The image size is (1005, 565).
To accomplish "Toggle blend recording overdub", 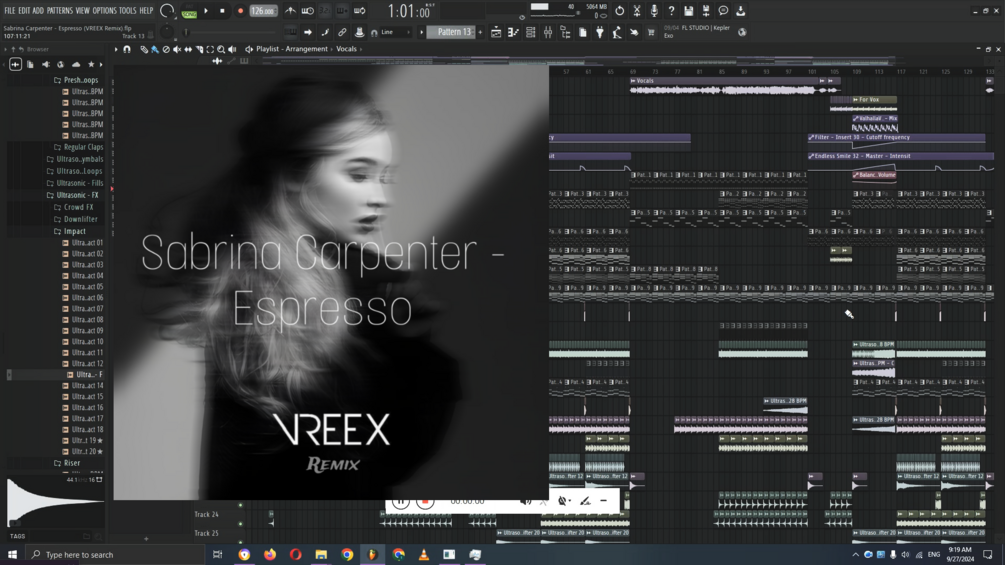I will coord(342,11).
